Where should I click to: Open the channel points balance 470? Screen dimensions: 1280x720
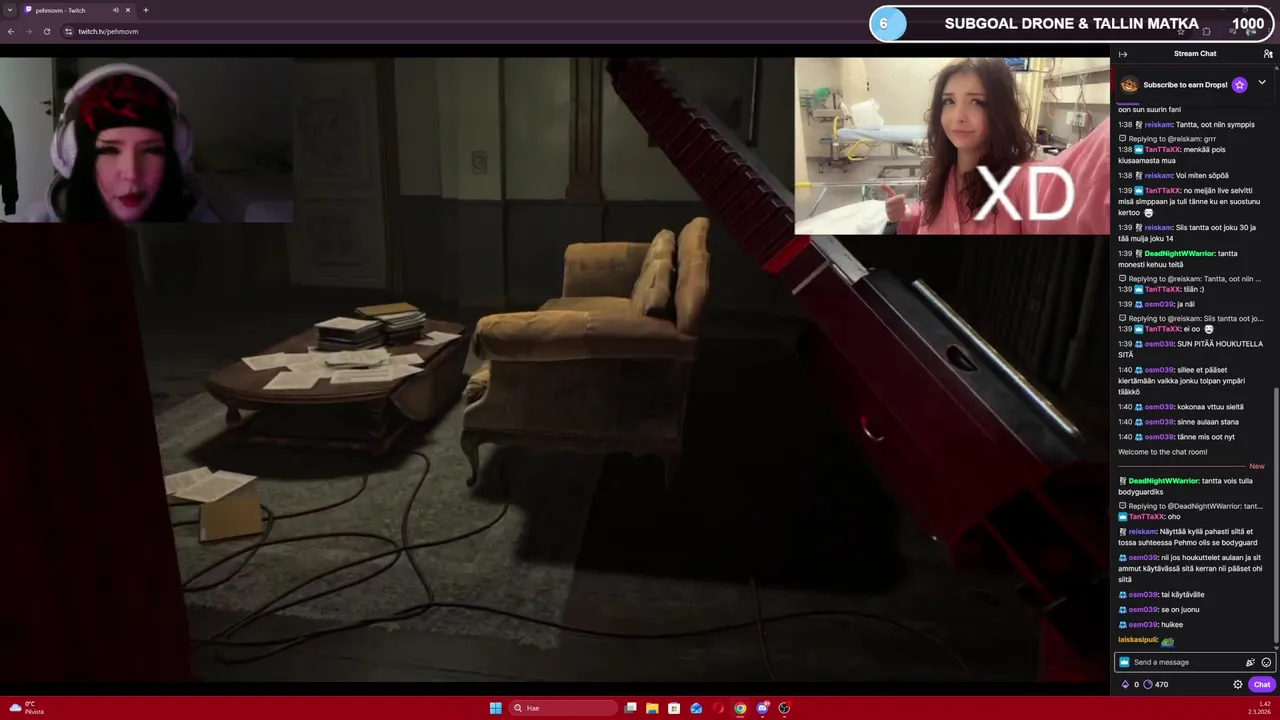[1155, 685]
